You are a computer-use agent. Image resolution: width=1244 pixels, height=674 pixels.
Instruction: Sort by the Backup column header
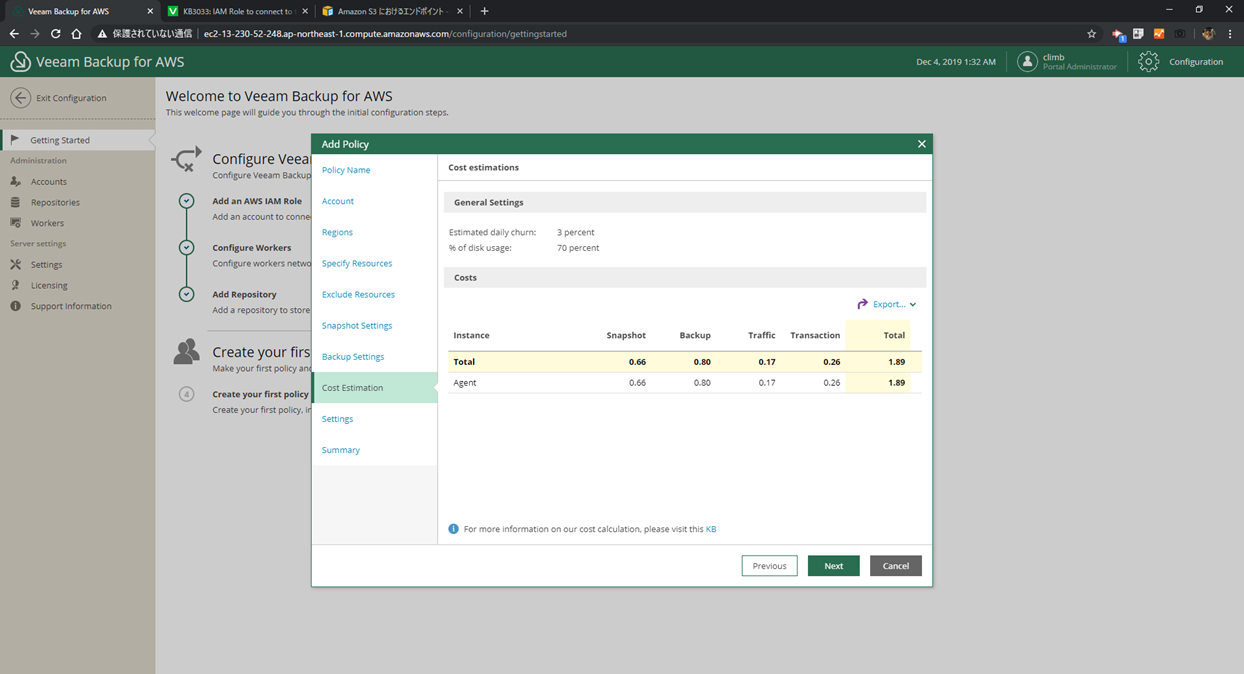tap(695, 335)
